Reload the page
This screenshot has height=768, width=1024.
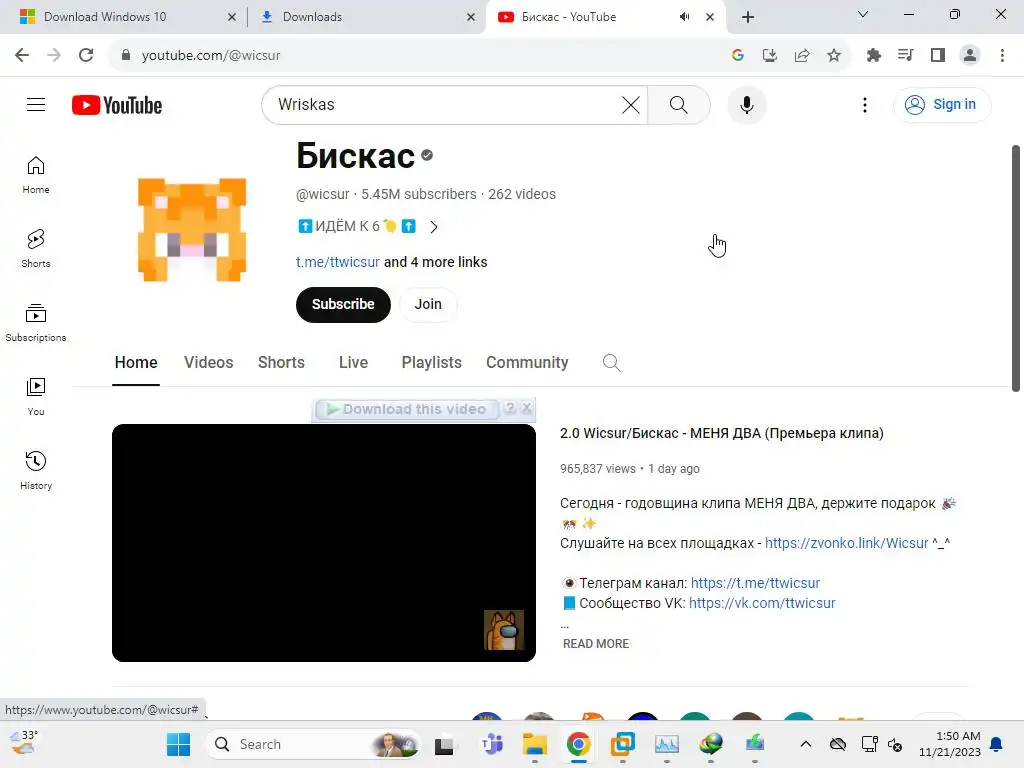(x=86, y=55)
